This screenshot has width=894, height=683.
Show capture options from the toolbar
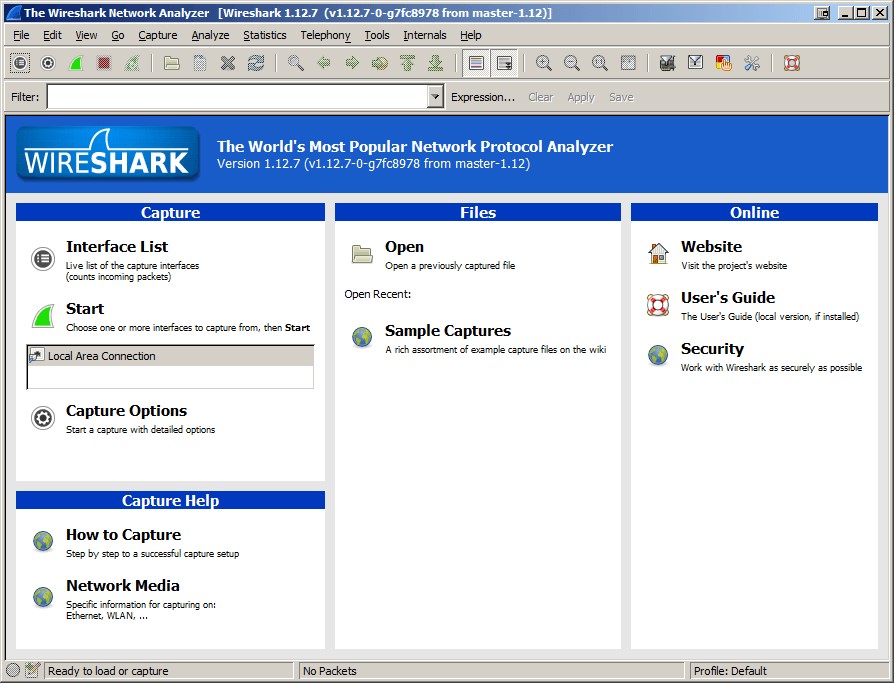[x=48, y=63]
